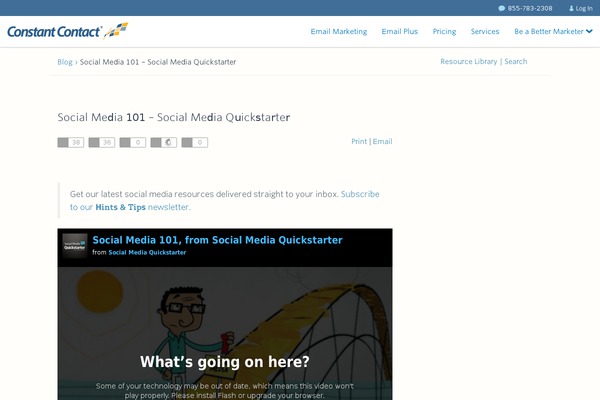Click the phone chat bubble icon

click(502, 8)
